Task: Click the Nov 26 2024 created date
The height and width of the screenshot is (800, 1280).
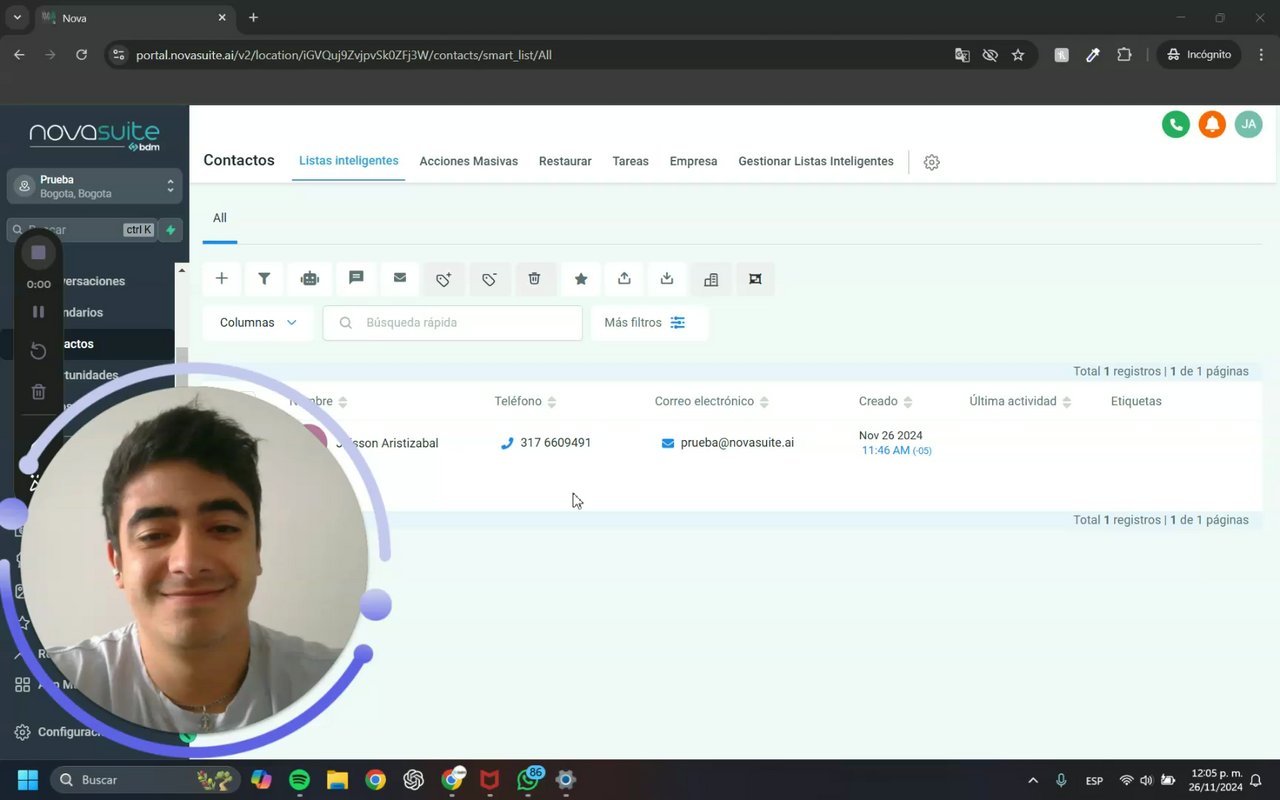Action: click(x=890, y=436)
